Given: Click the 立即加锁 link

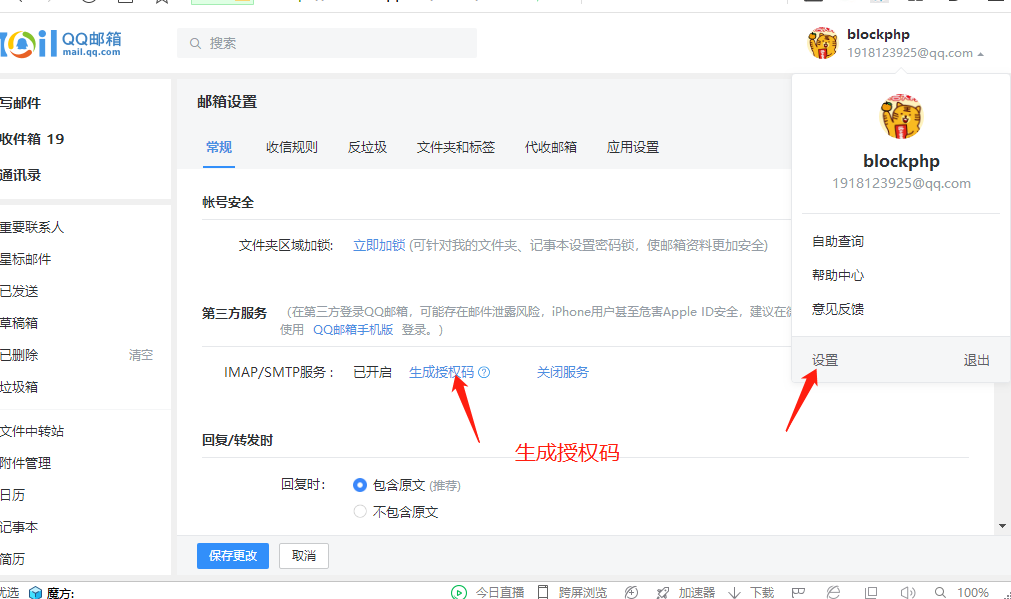Looking at the screenshot, I should point(379,245).
